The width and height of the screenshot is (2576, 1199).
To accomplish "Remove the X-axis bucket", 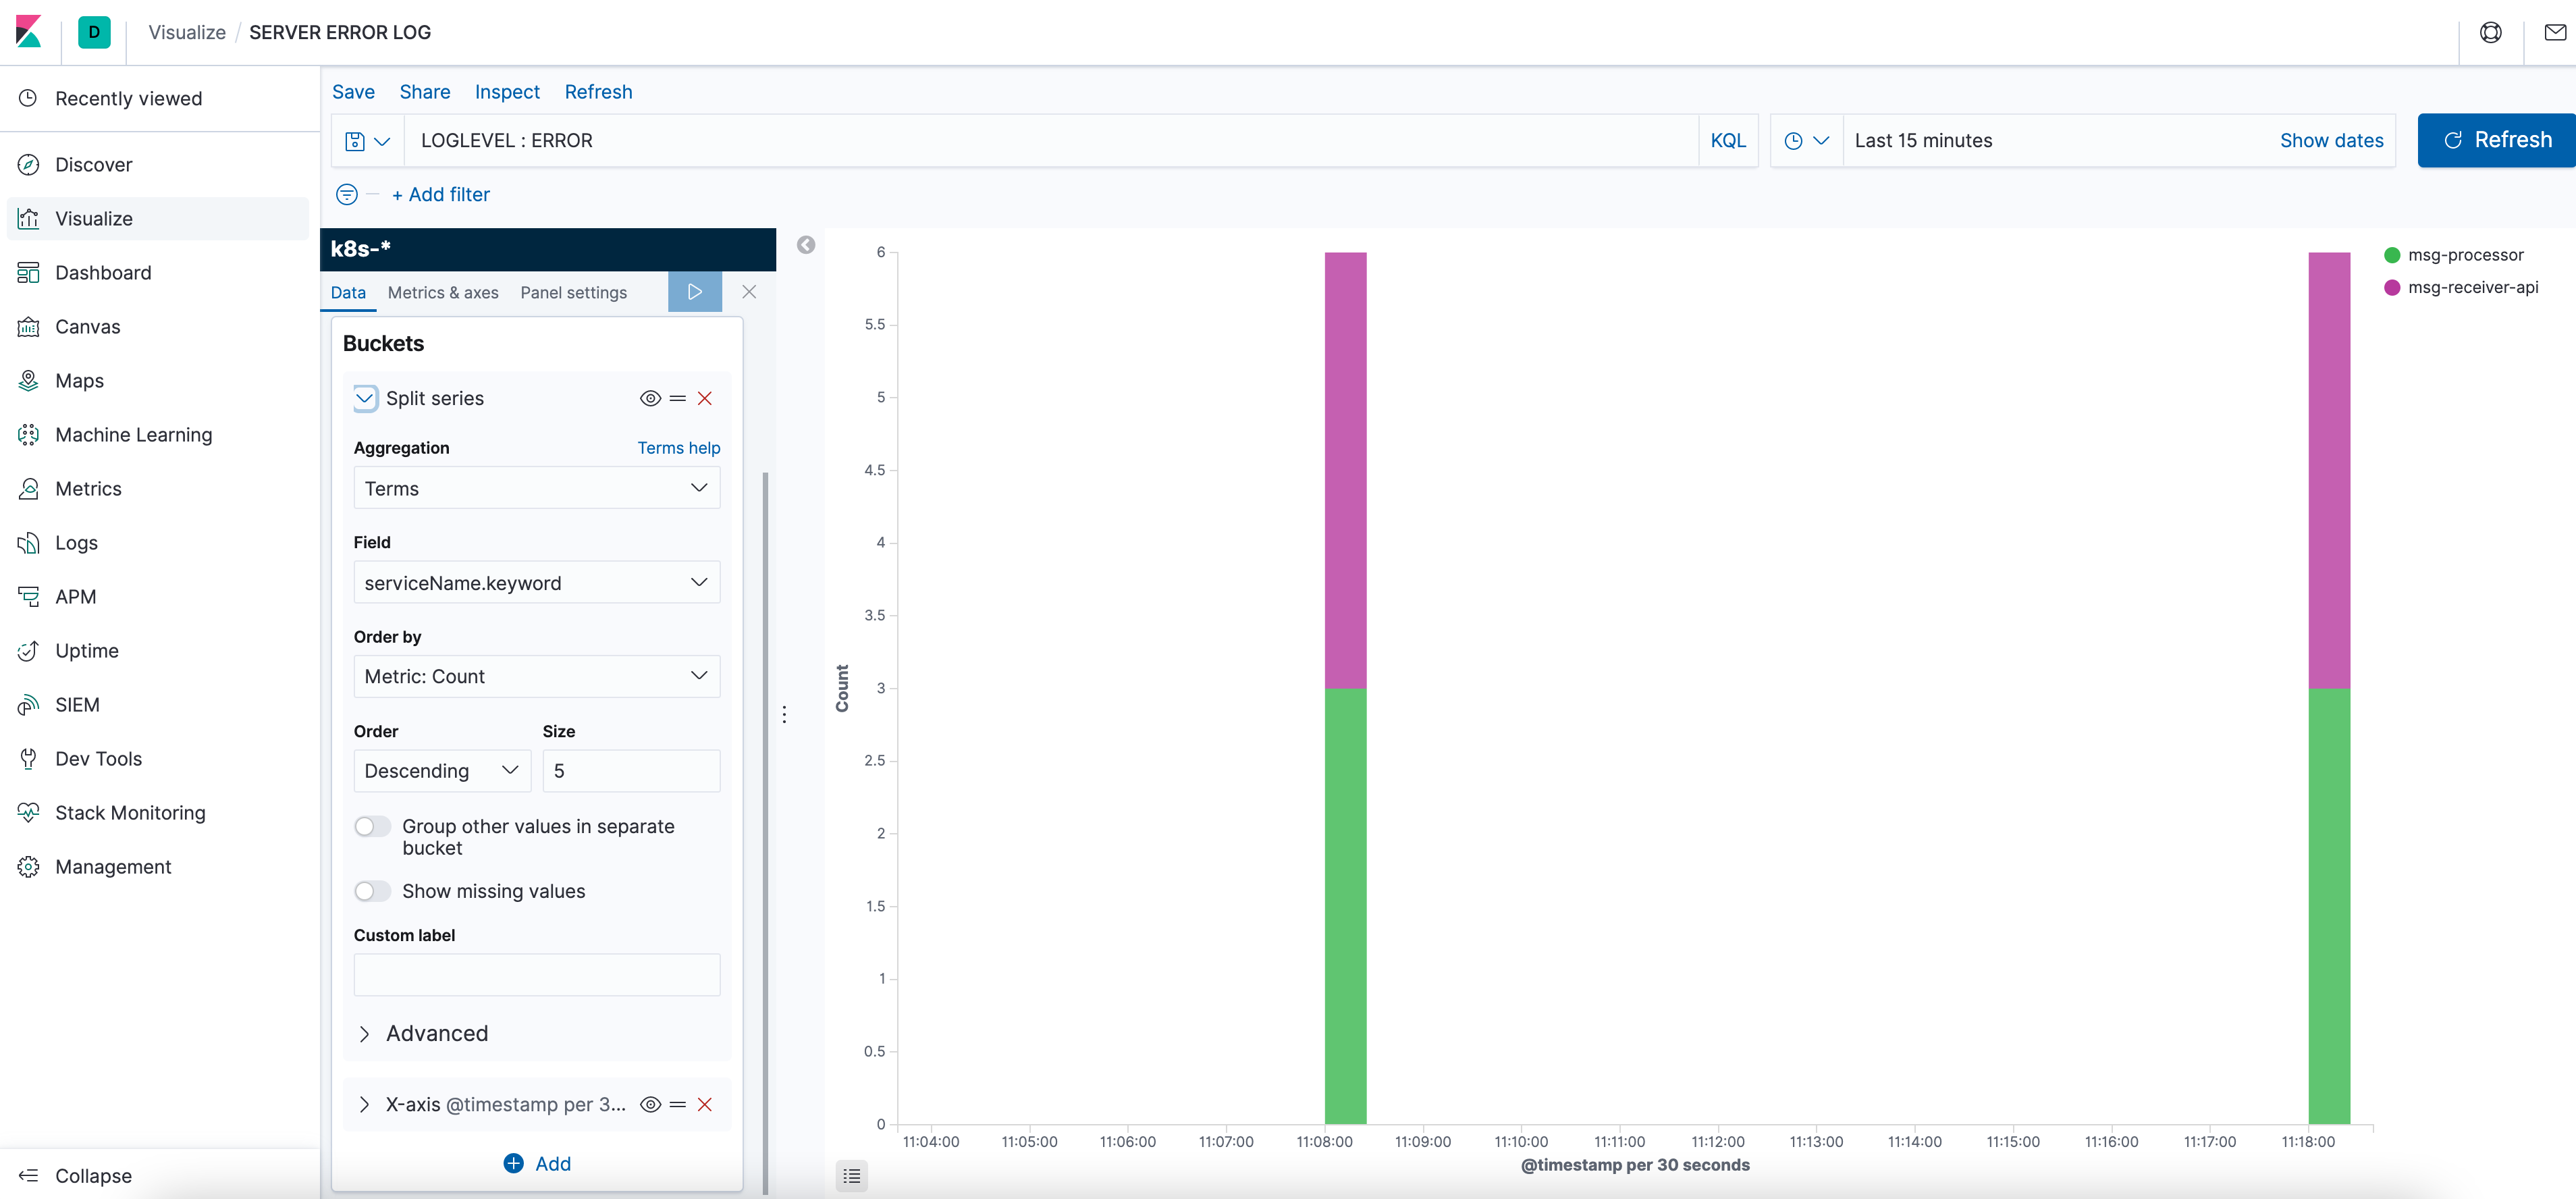I will (705, 1104).
